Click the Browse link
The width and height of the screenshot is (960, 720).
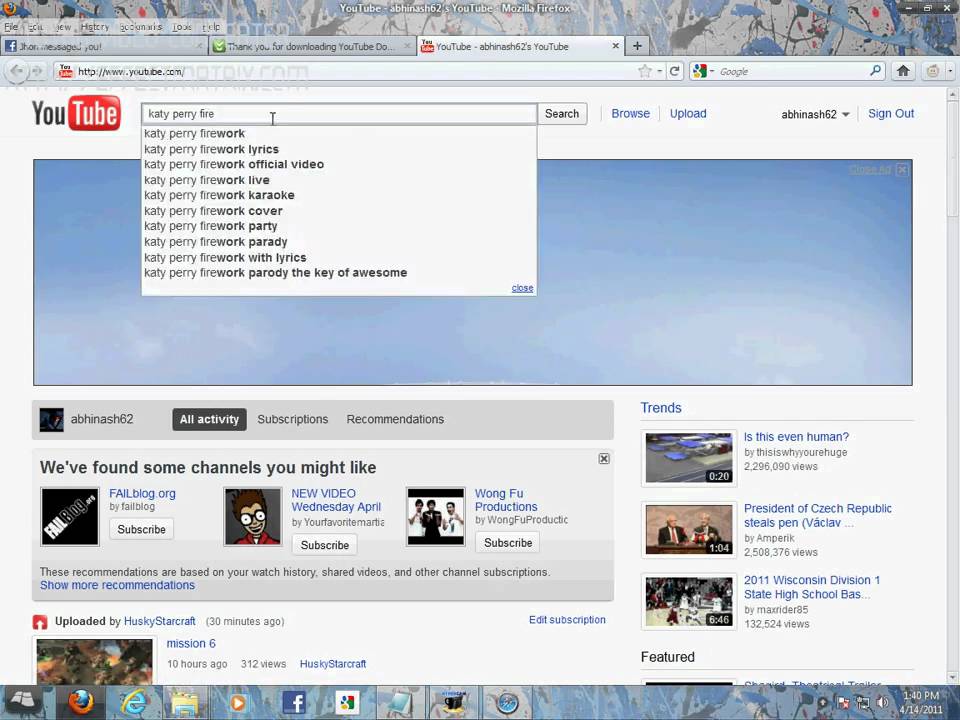coord(631,114)
